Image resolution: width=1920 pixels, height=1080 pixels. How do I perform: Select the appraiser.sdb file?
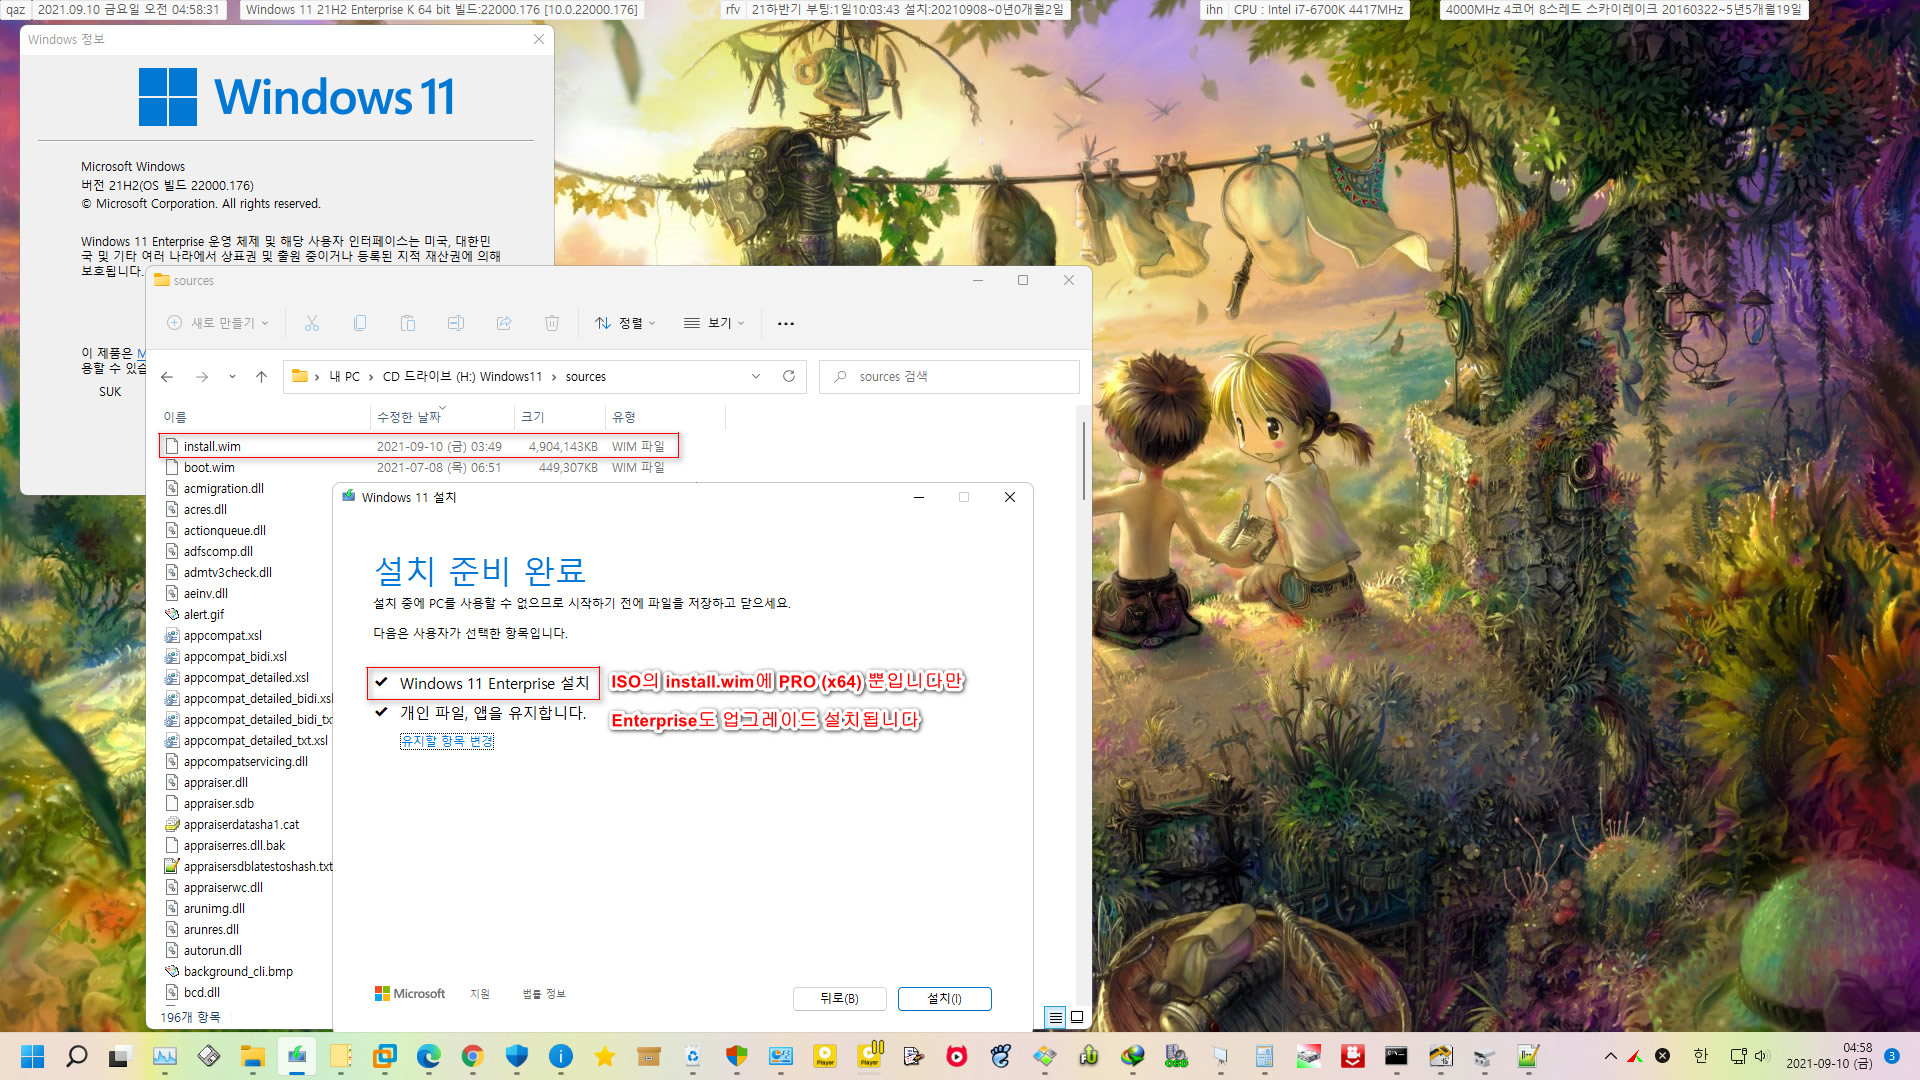click(219, 803)
